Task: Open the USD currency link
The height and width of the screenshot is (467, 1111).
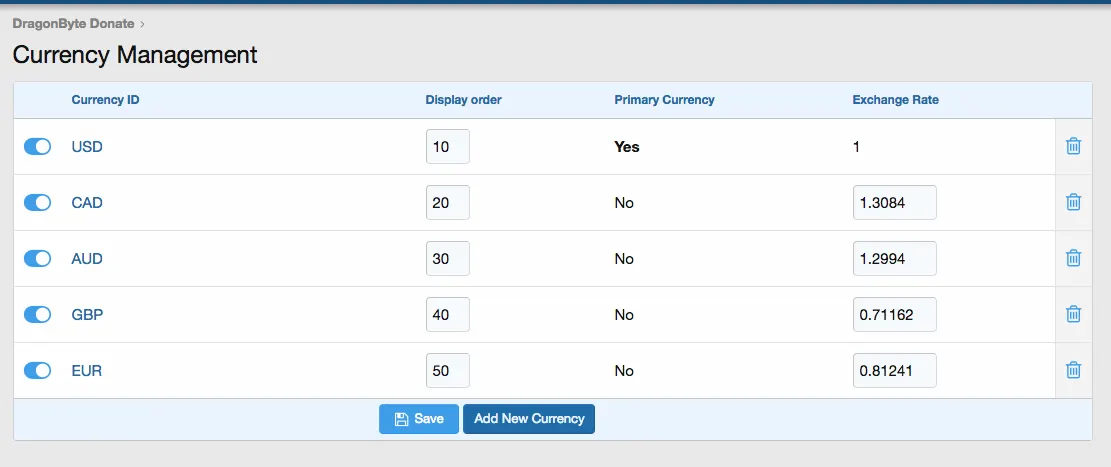Action: (x=87, y=147)
